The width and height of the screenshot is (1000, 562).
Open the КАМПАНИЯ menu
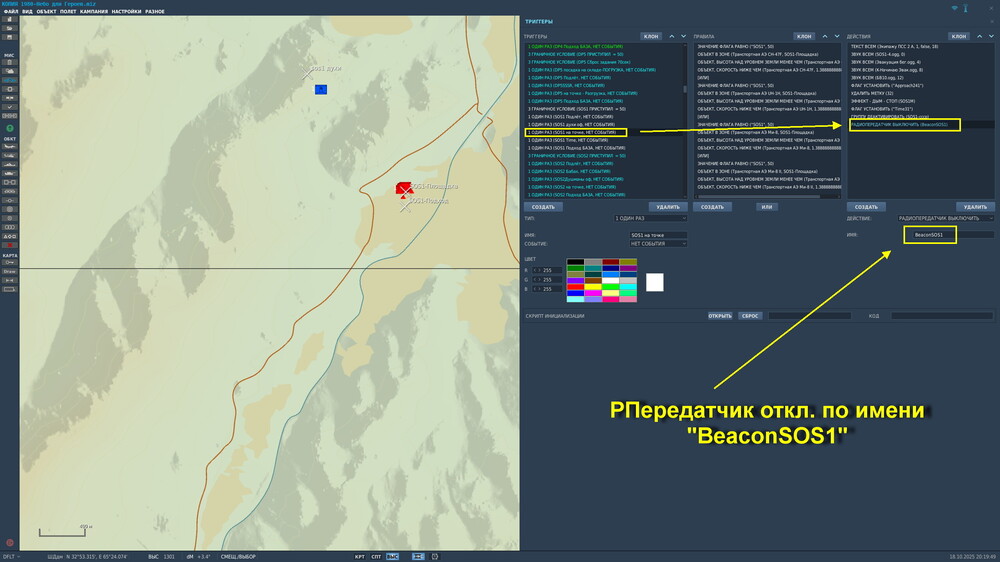[x=94, y=11]
